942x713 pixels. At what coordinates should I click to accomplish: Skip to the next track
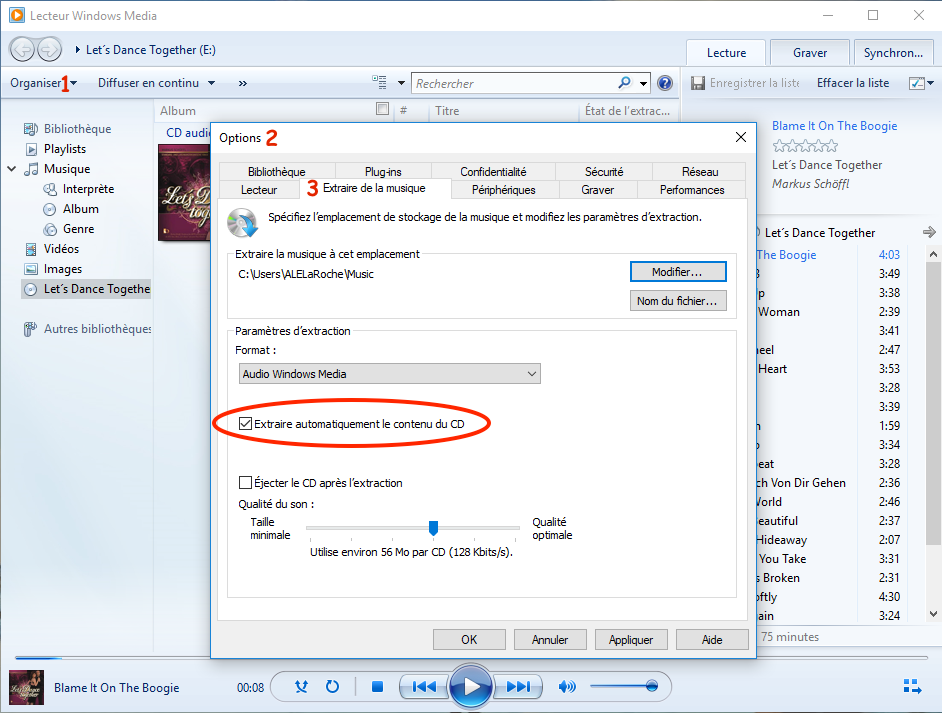tap(518, 687)
